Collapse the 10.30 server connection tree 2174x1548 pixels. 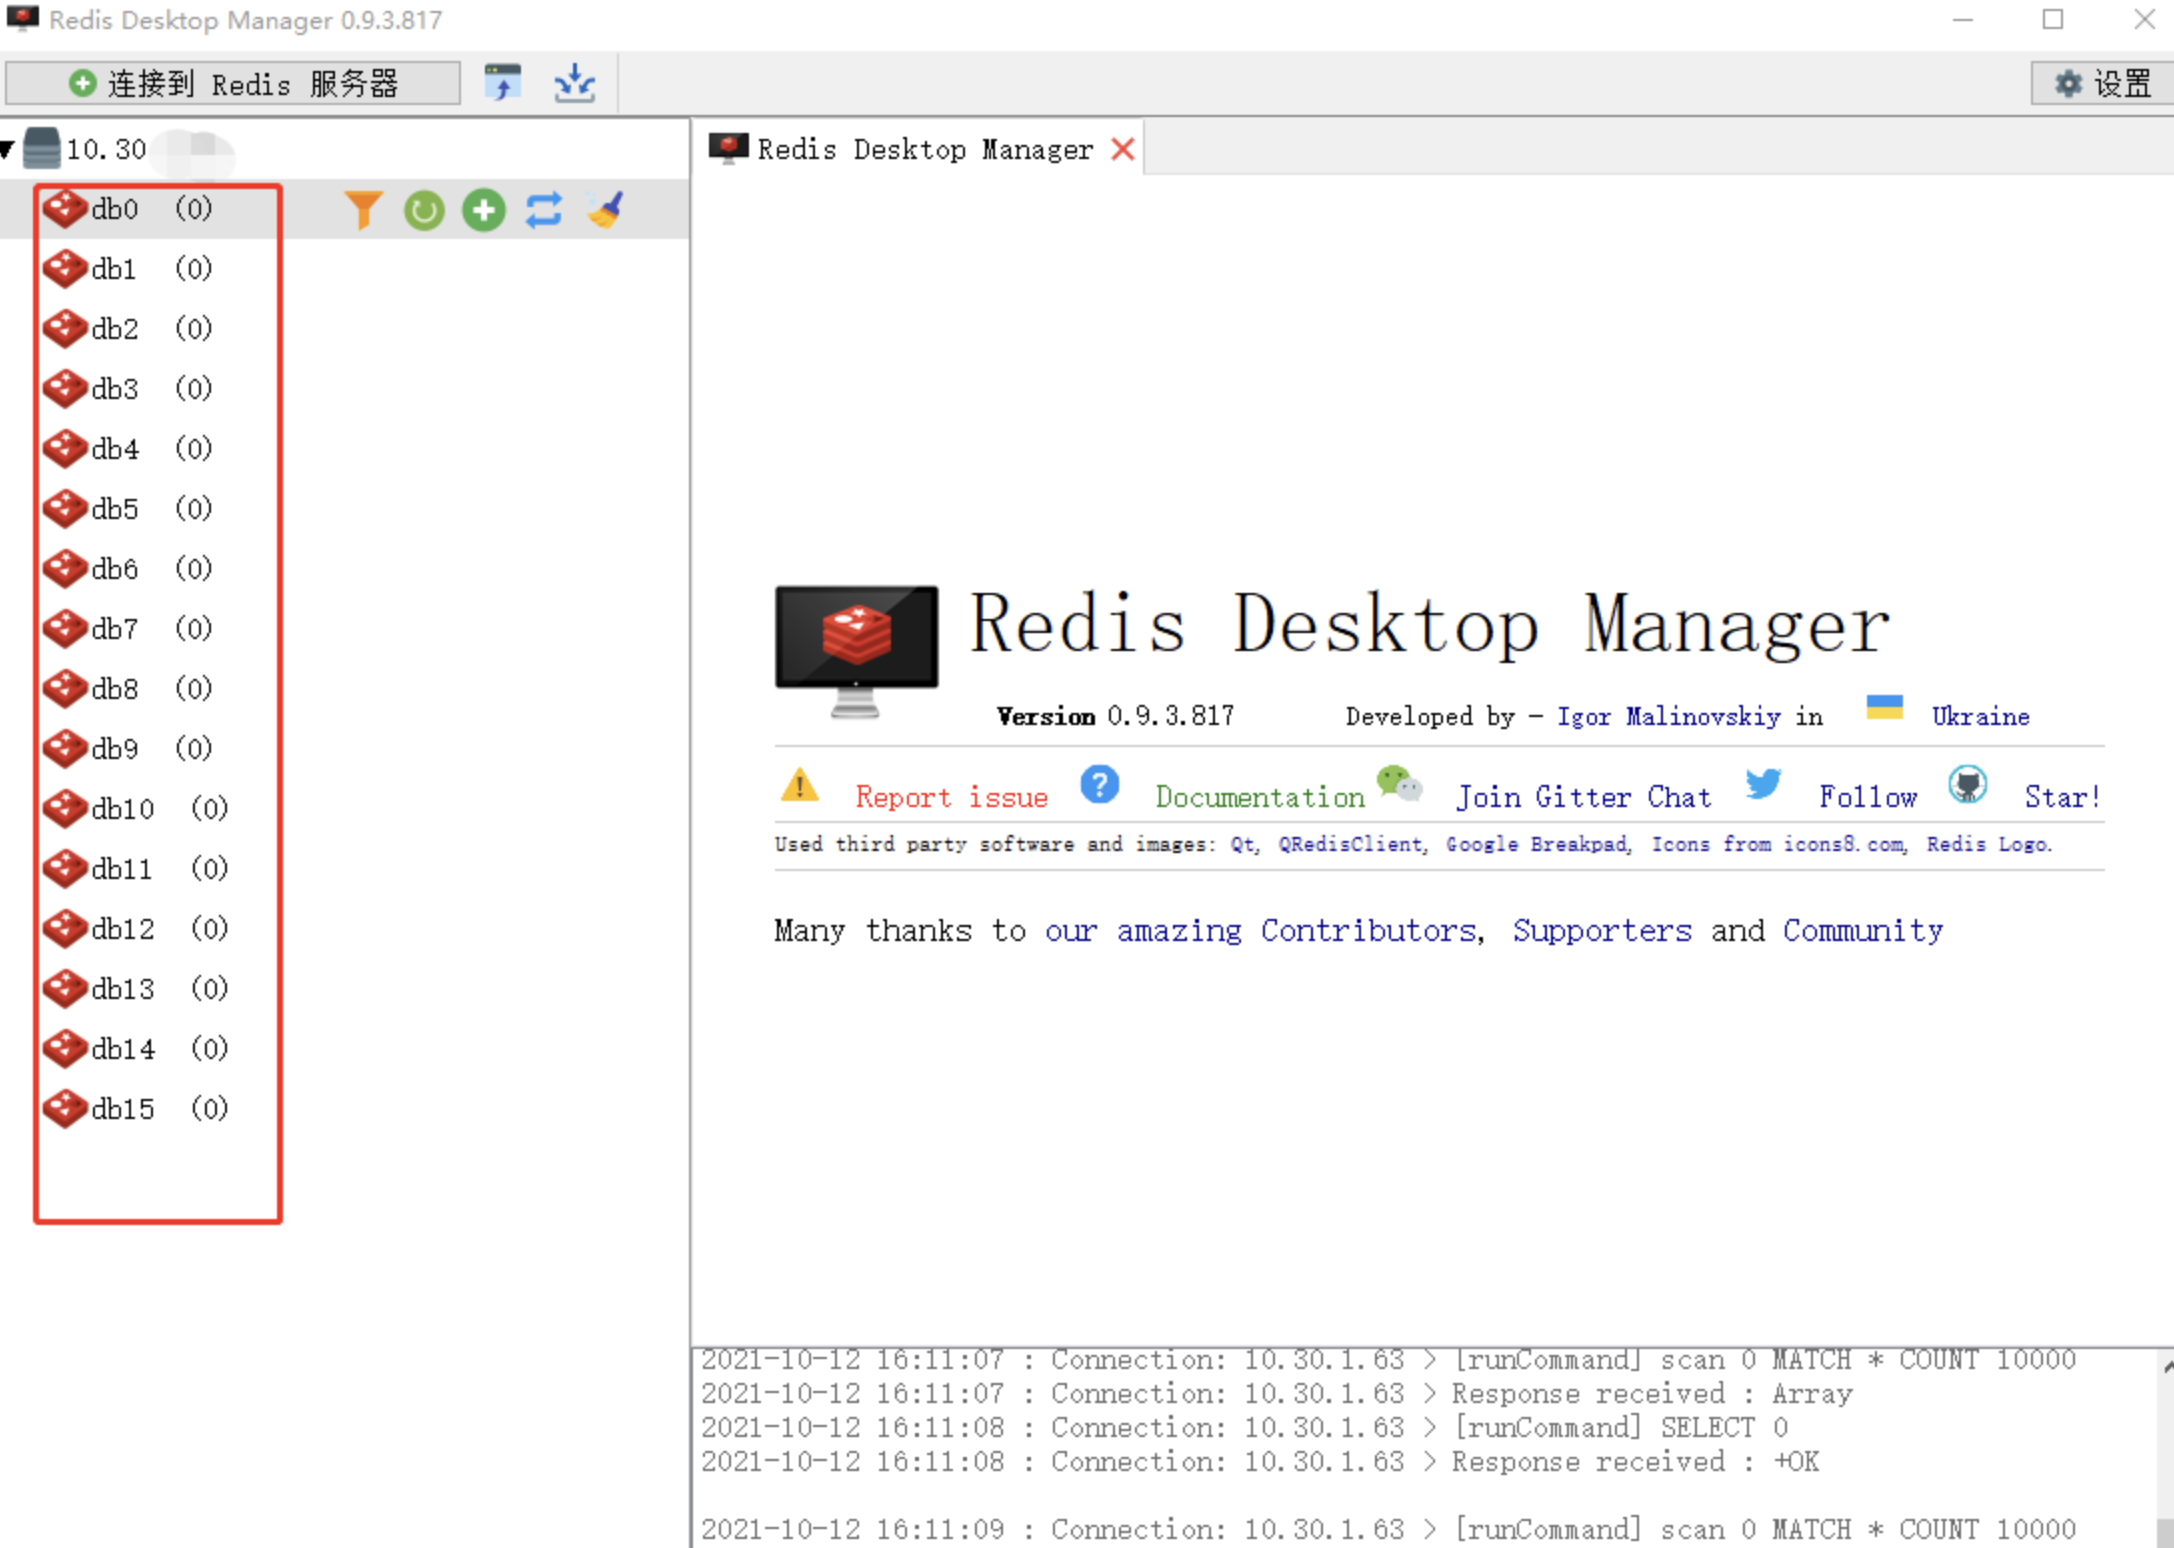click(8, 150)
